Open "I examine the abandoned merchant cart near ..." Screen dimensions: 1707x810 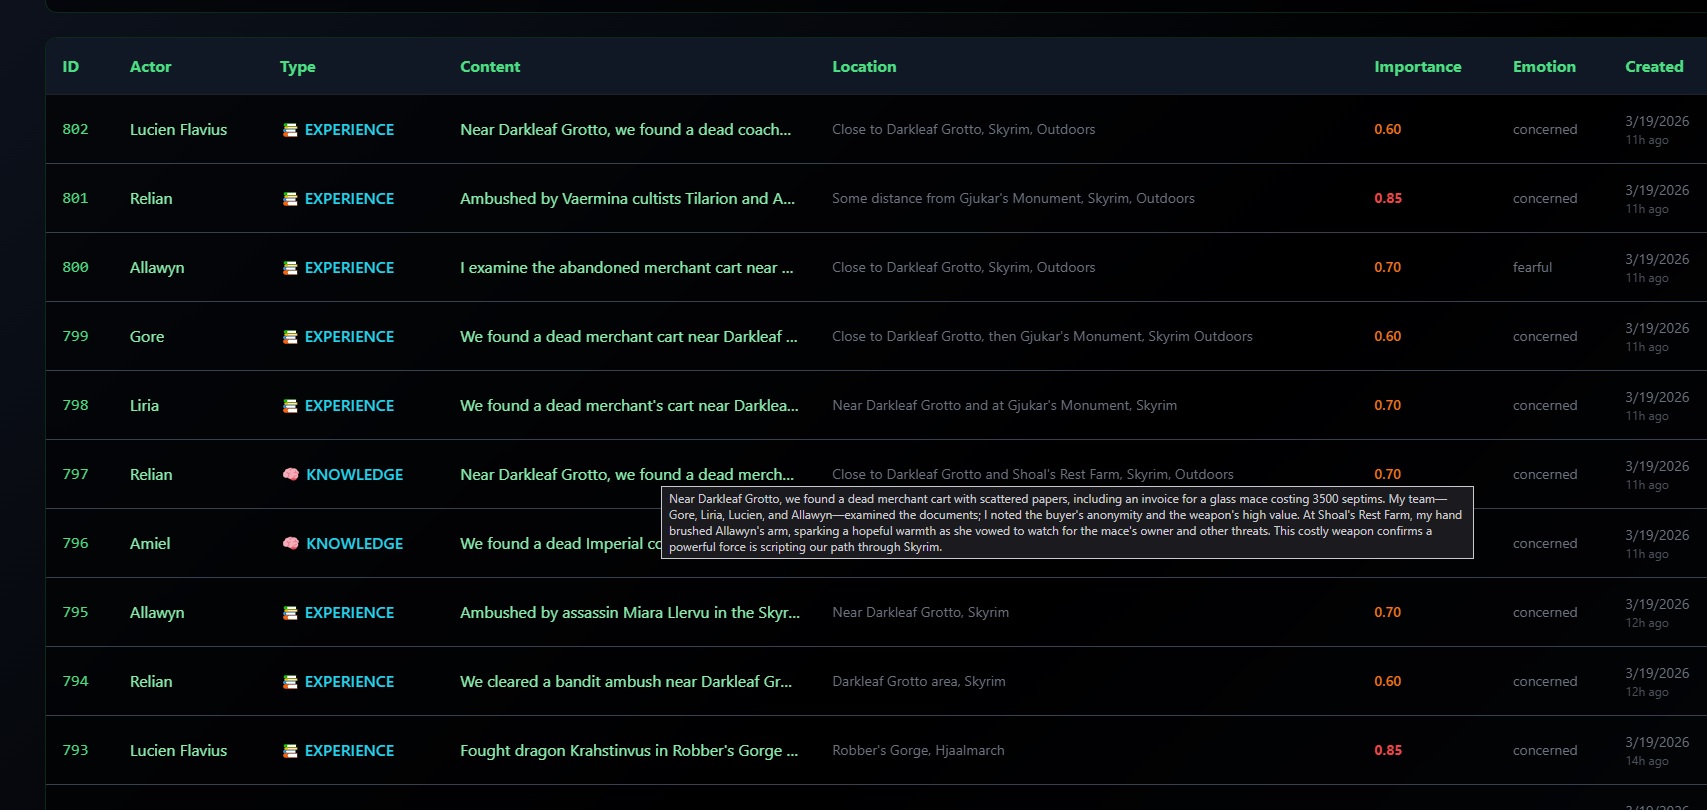pyautogui.click(x=626, y=268)
